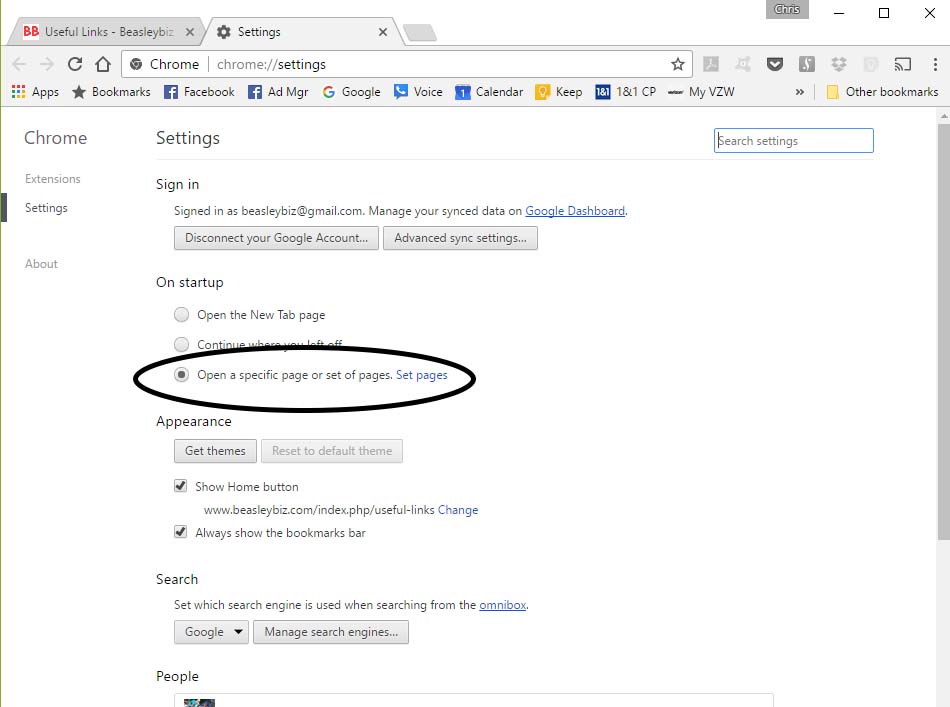Viewport: 950px width, 707px height.
Task: Open the Google Voice bookmark
Action: click(x=418, y=91)
